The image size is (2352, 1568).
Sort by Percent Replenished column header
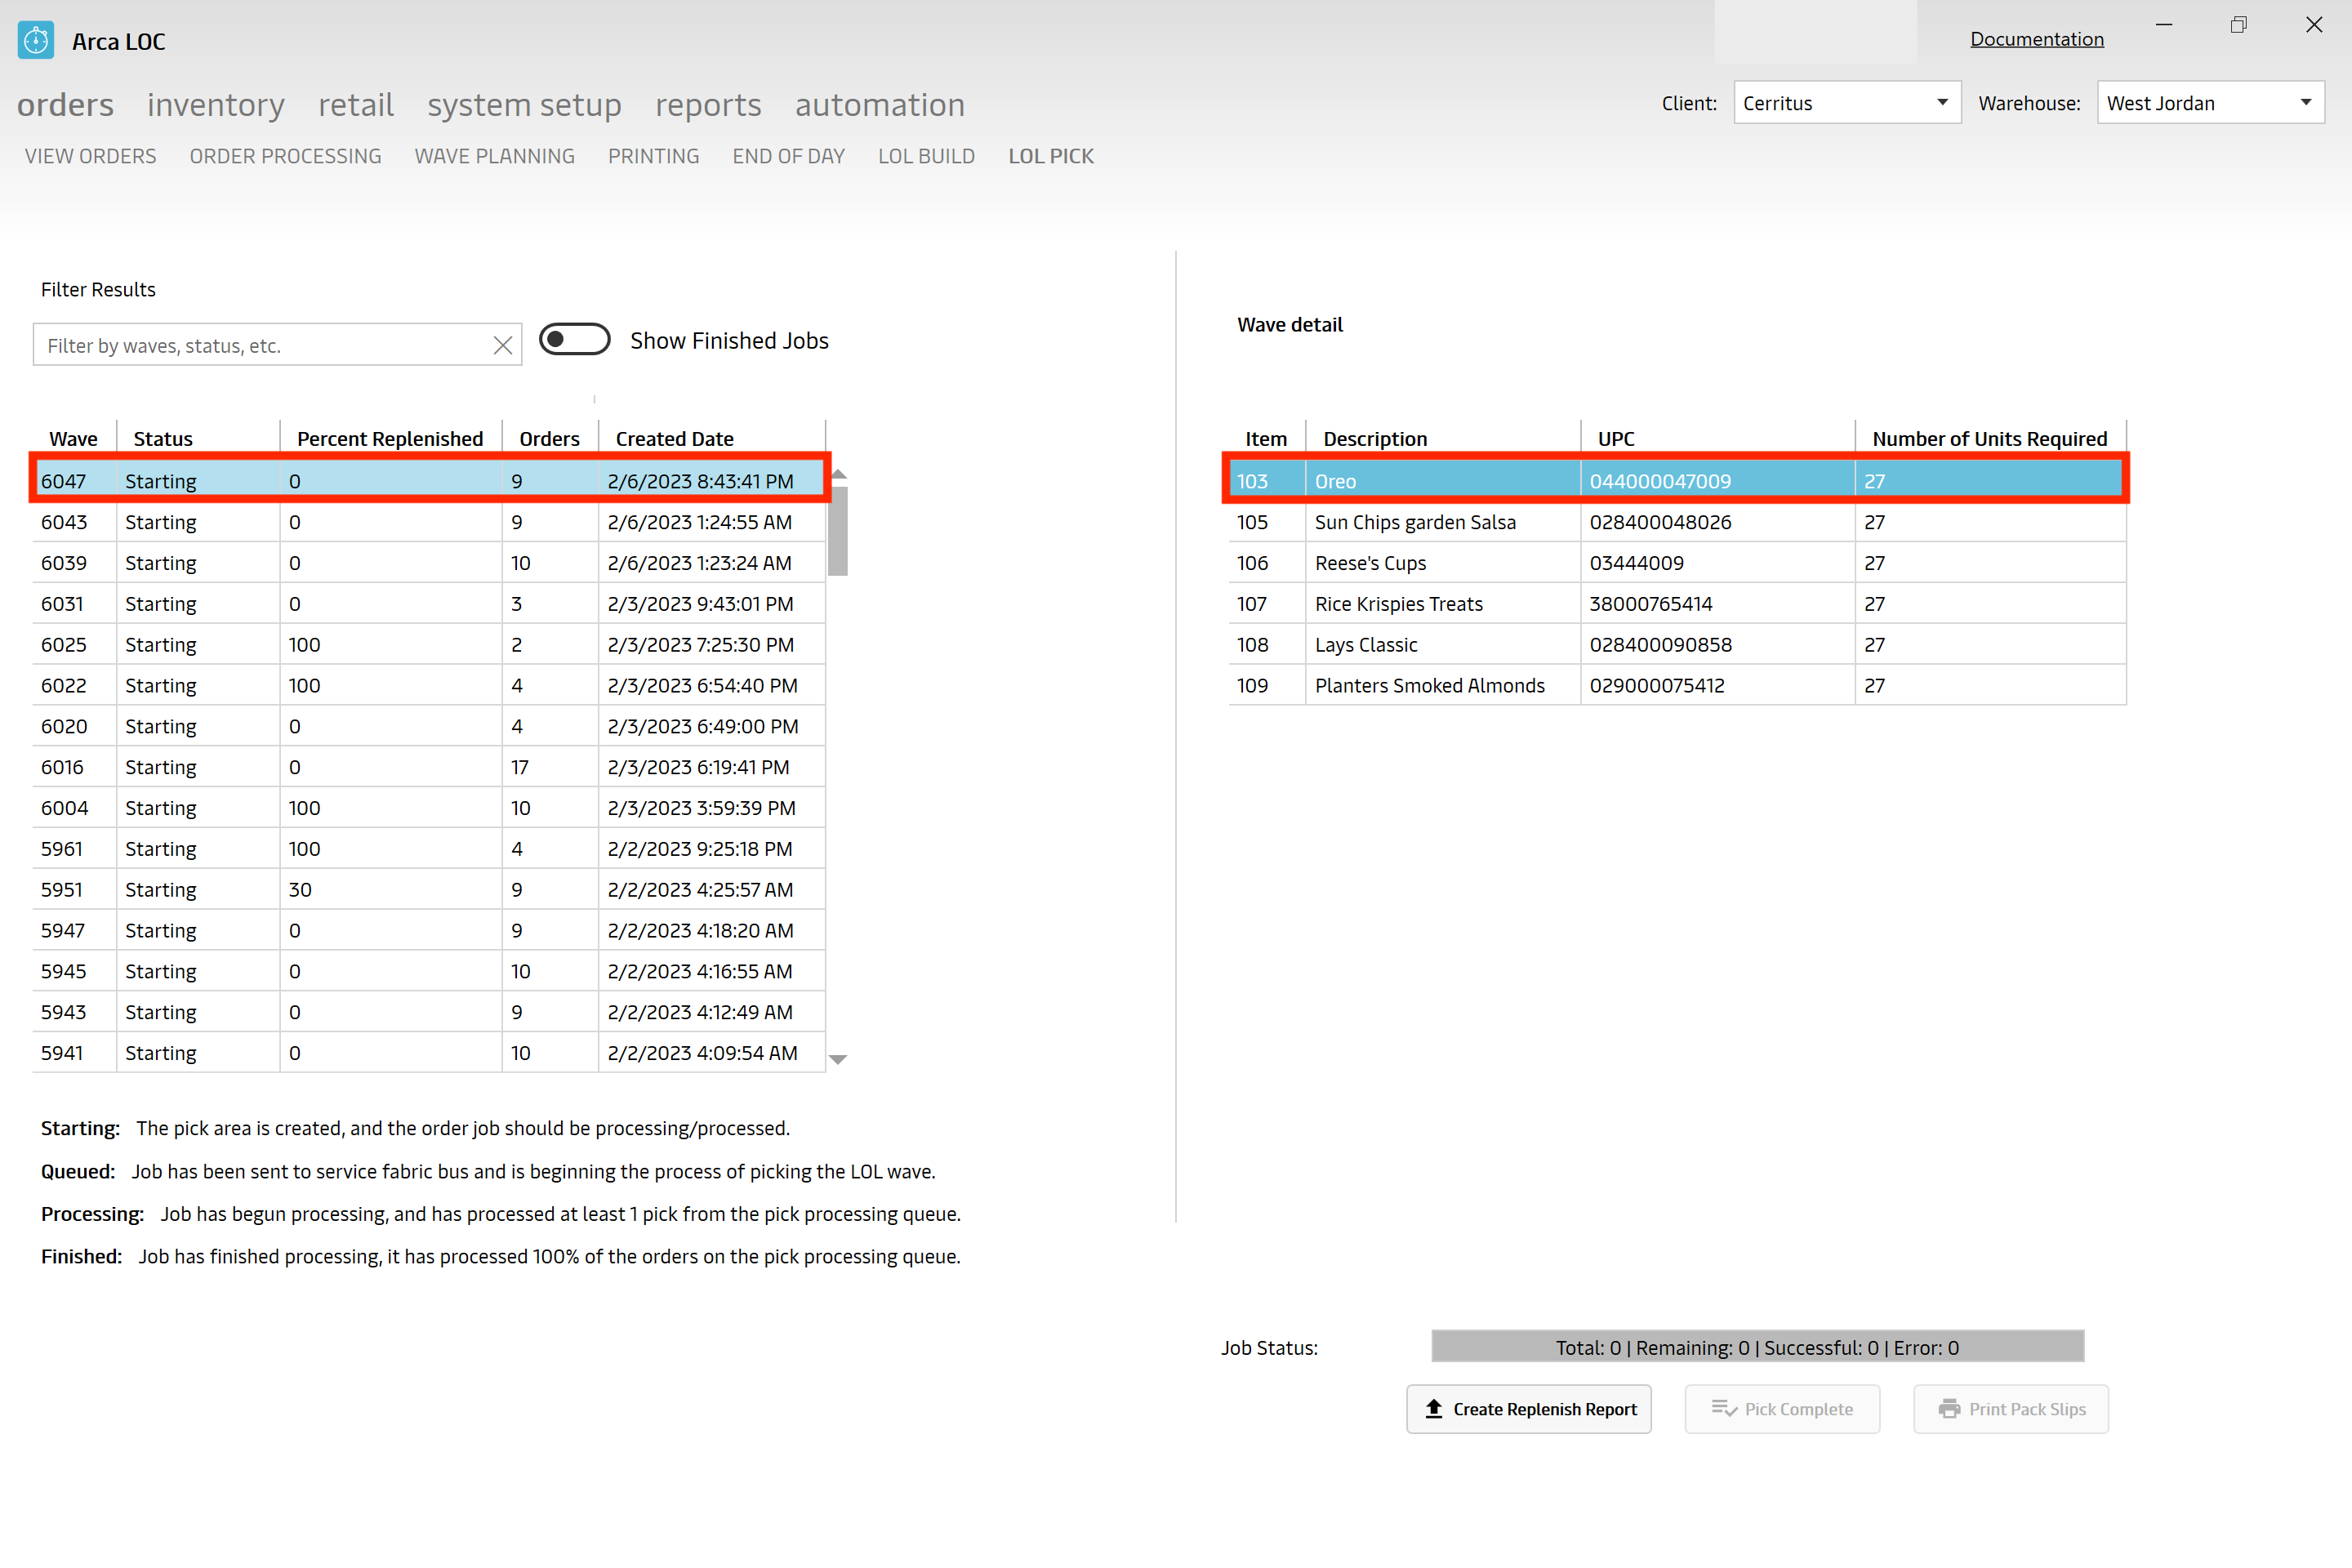pyautogui.click(x=390, y=439)
